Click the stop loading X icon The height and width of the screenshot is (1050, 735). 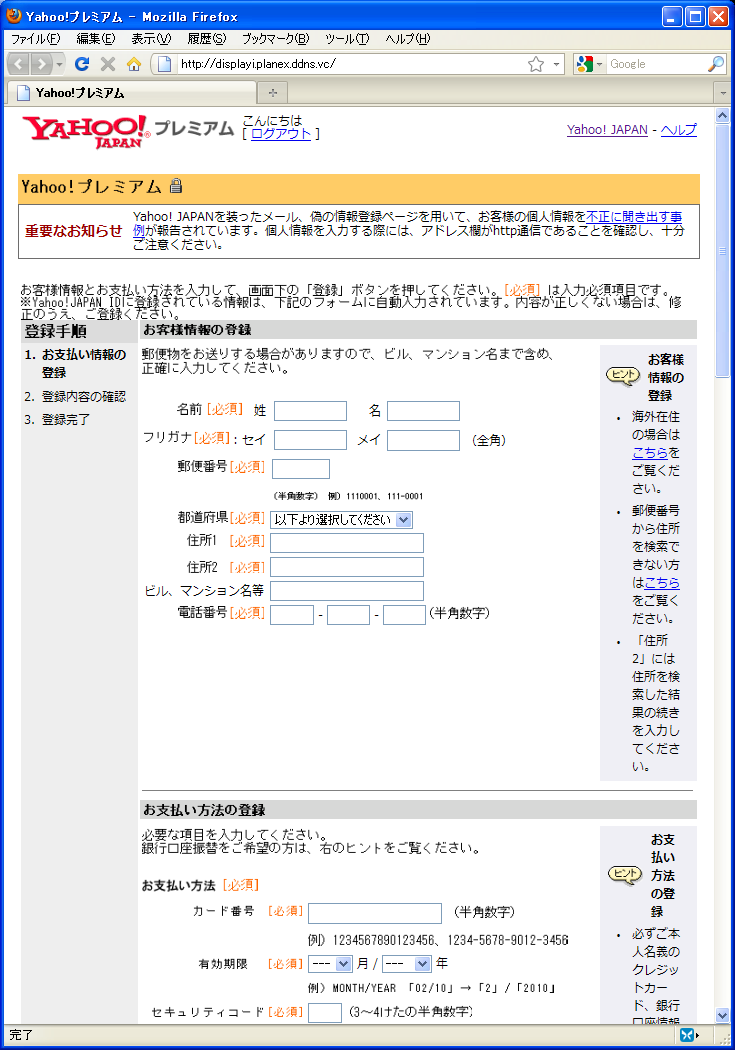pyautogui.click(x=107, y=64)
